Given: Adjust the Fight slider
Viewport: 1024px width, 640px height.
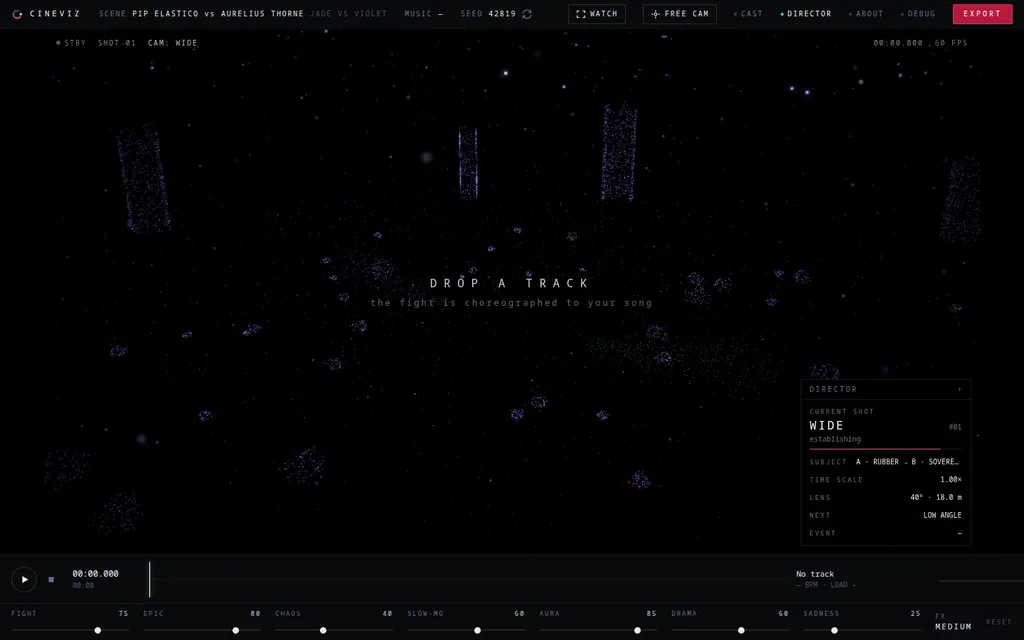Looking at the screenshot, I should tap(70, 630).
